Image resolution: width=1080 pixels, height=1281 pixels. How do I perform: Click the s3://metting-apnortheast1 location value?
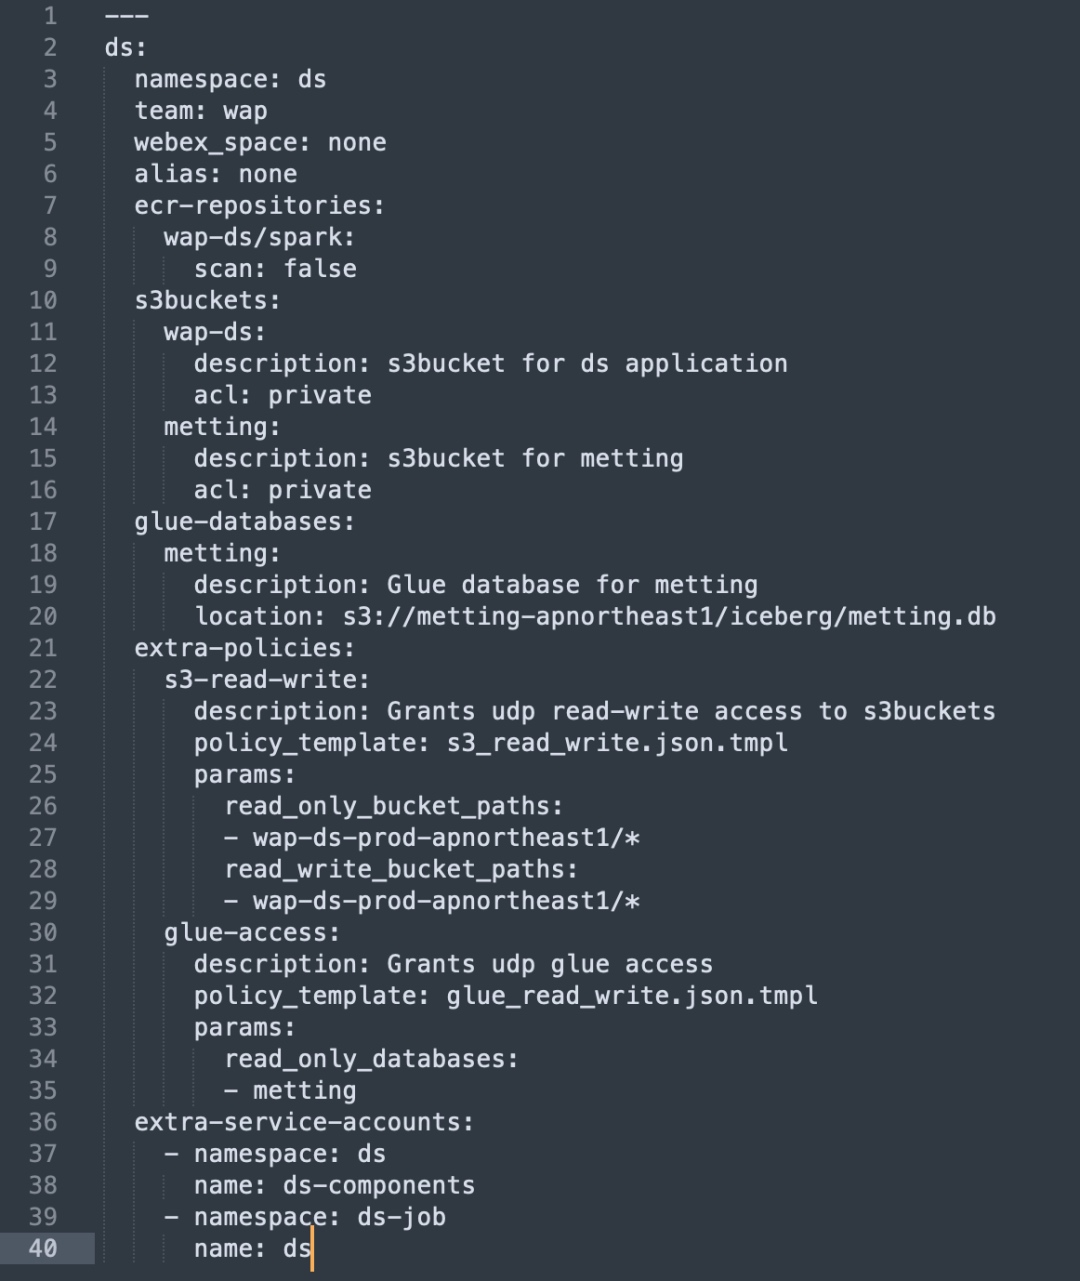tap(670, 617)
